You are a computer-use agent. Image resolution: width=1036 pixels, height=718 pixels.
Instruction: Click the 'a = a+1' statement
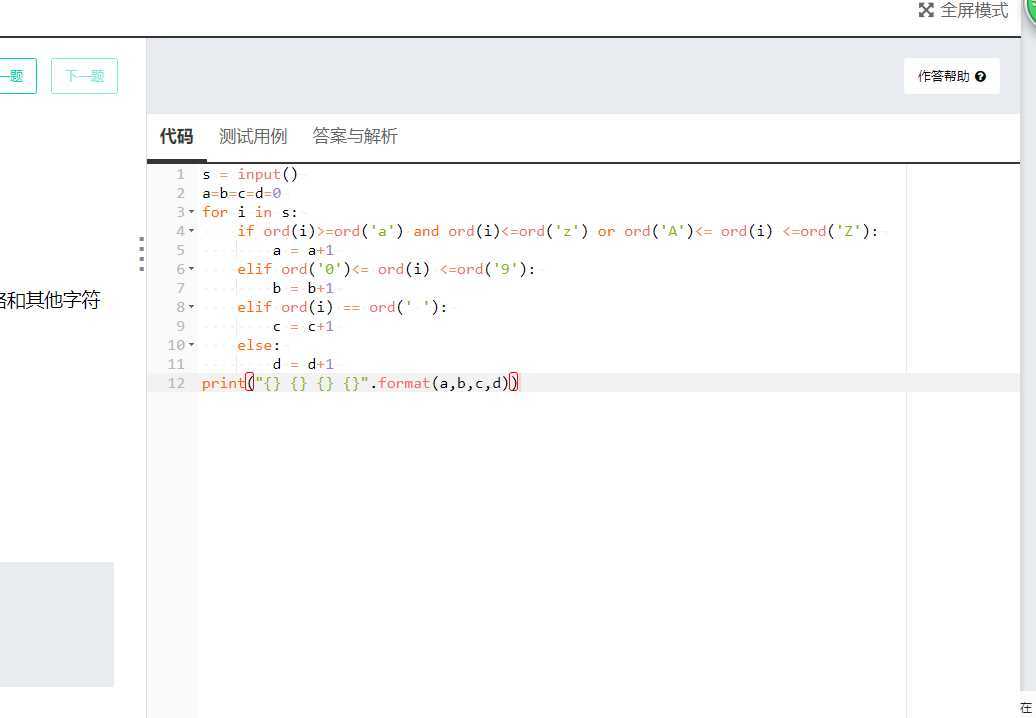pyautogui.click(x=303, y=250)
